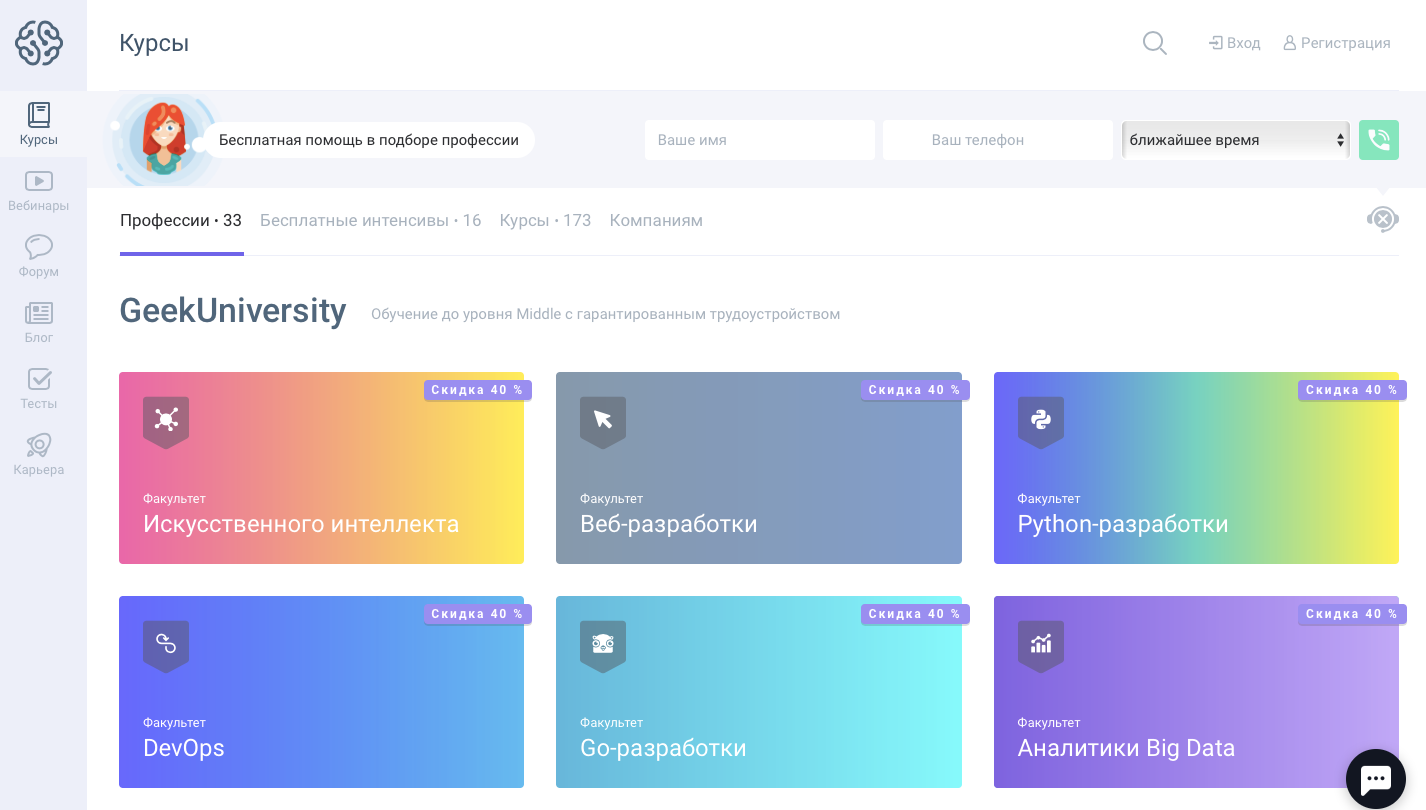Click cursor icon on Веб-разработки card
1426x810 pixels.
click(603, 421)
